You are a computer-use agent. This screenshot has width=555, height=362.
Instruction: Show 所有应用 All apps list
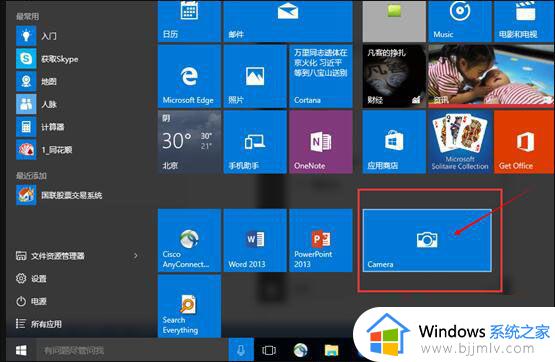click(39, 324)
